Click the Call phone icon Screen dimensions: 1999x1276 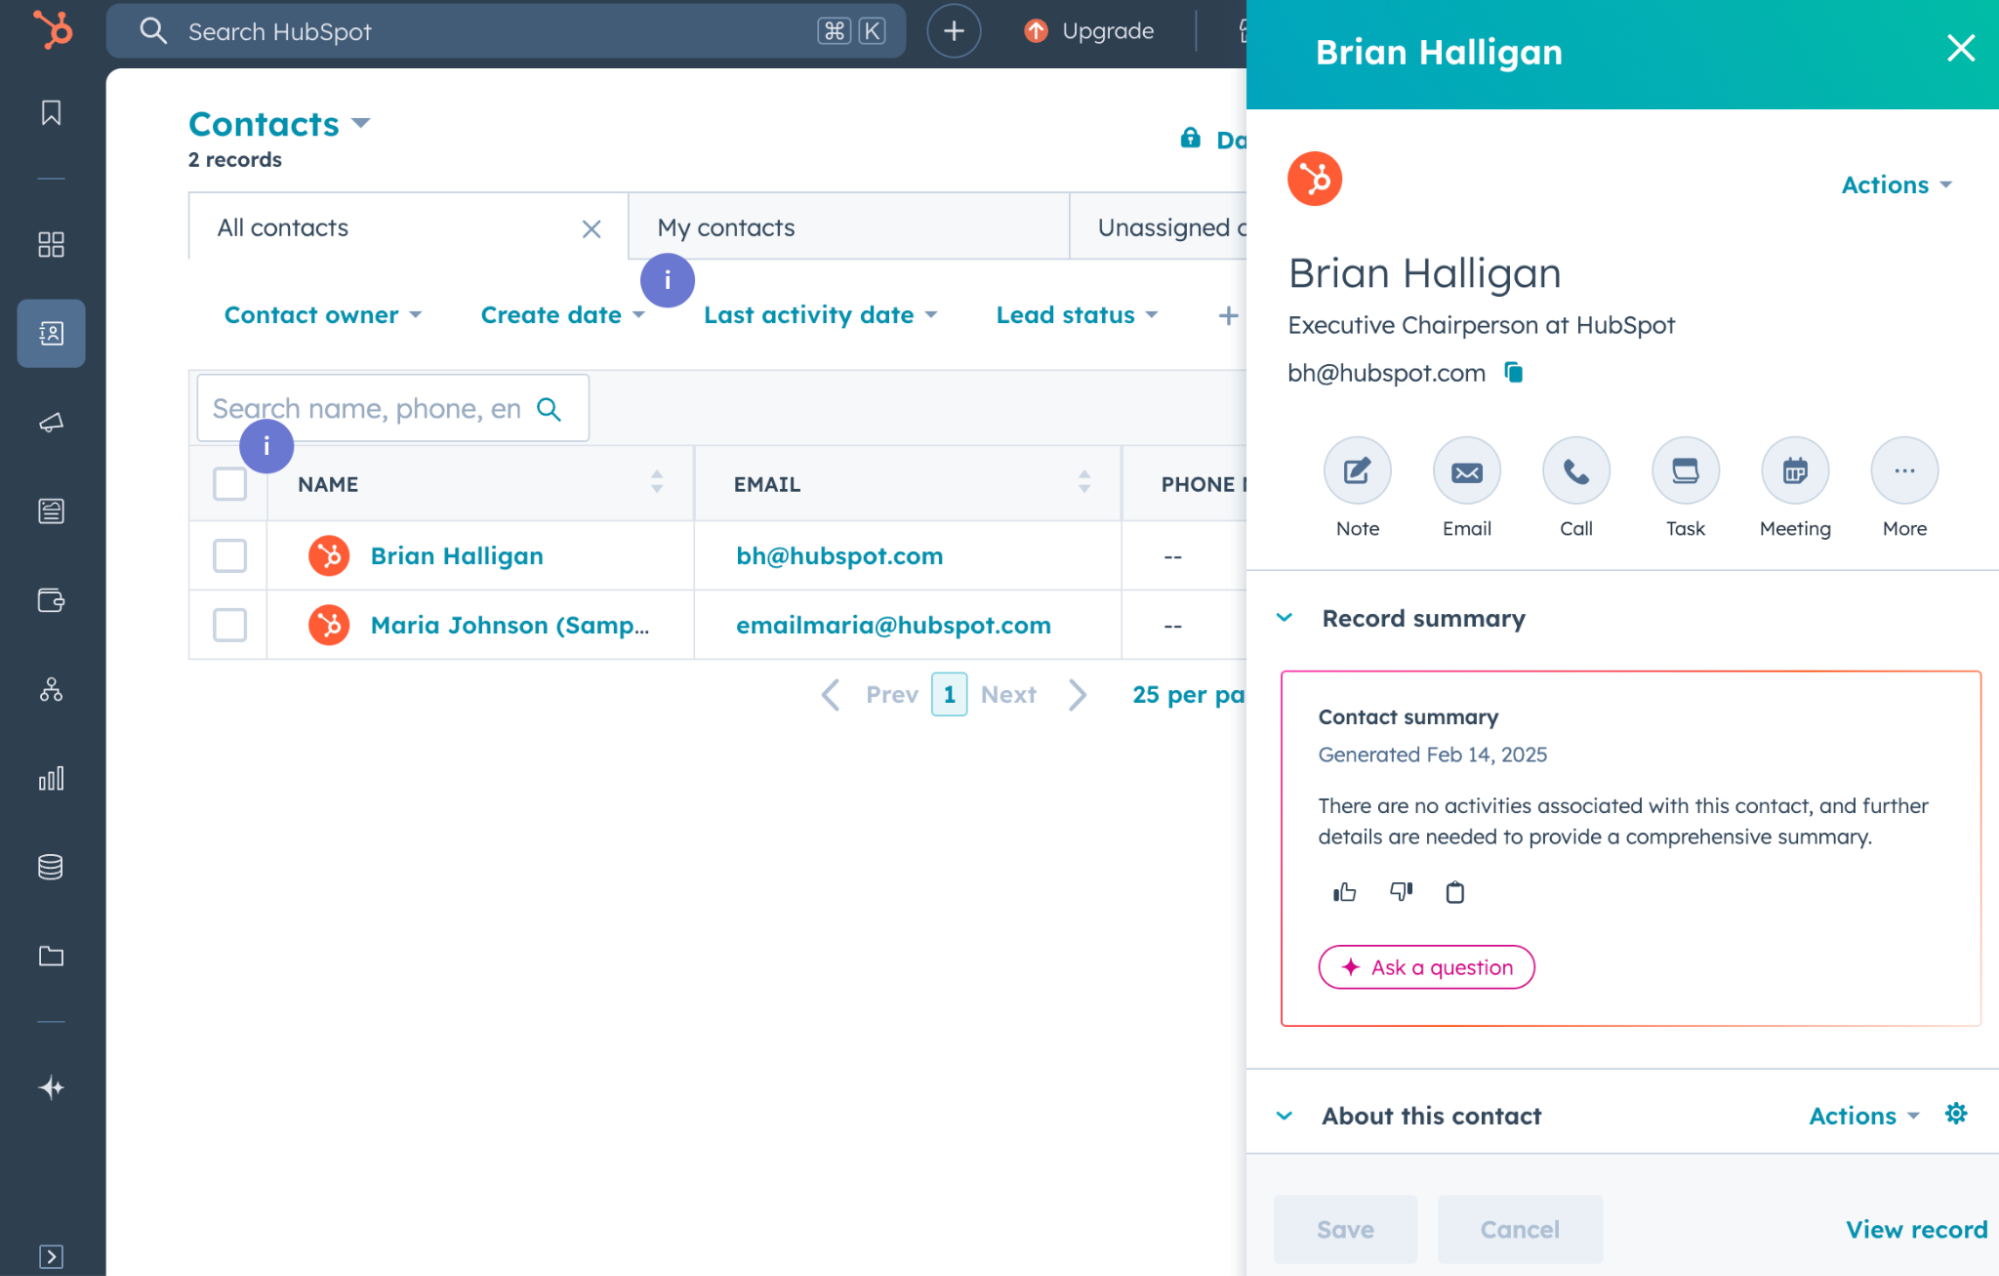click(1576, 471)
